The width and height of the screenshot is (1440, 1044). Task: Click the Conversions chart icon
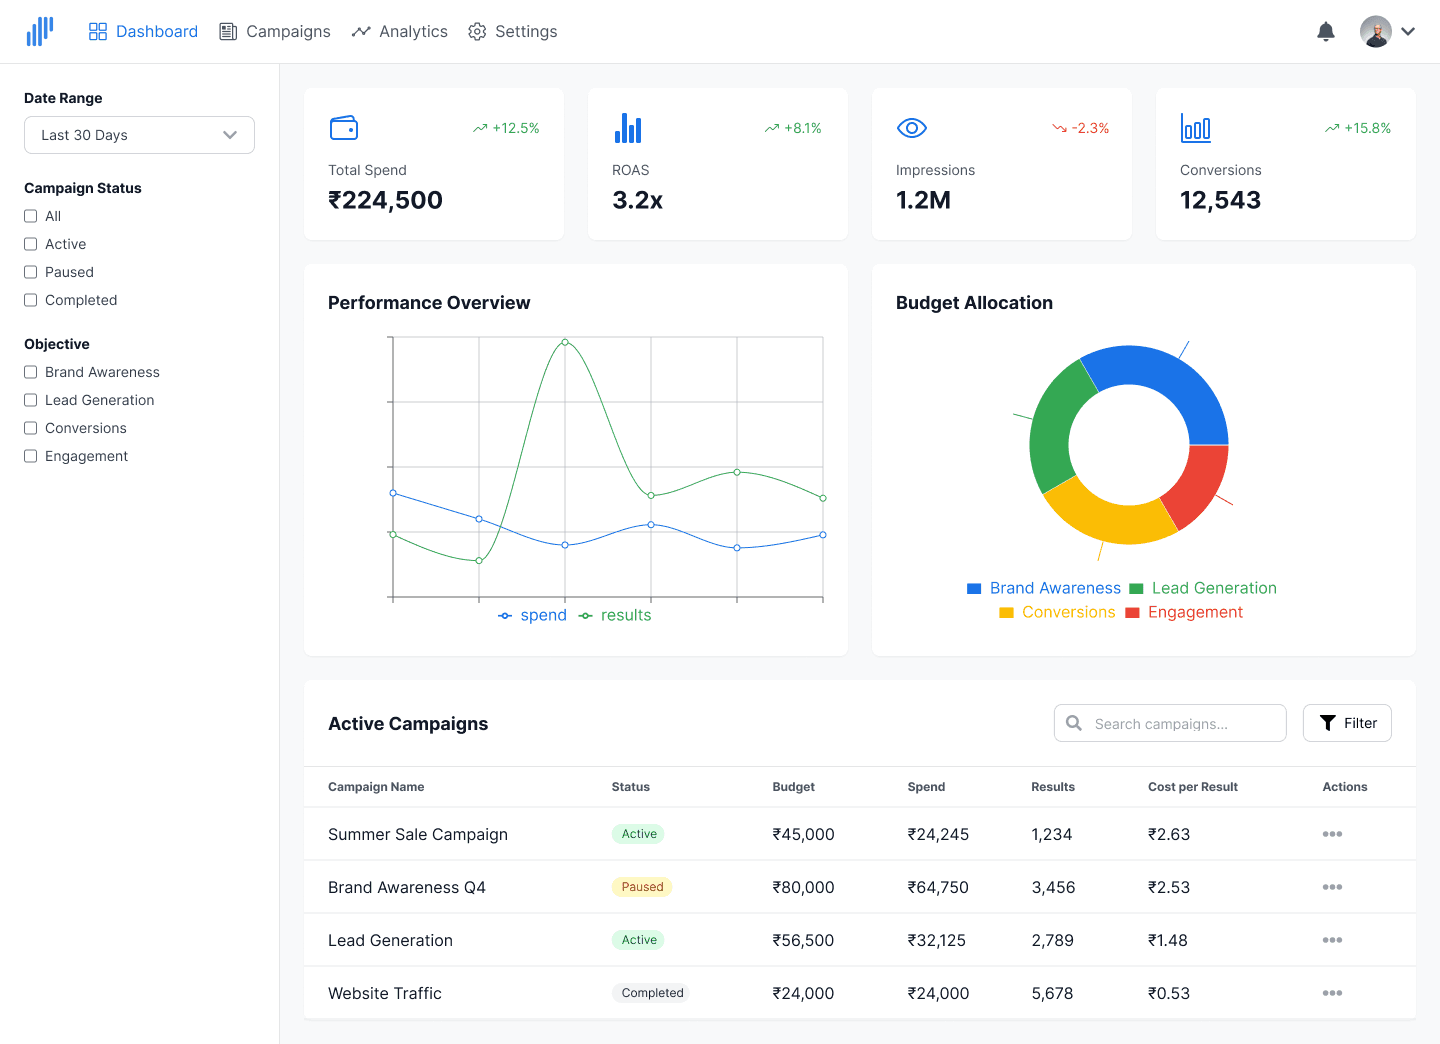coord(1196,128)
